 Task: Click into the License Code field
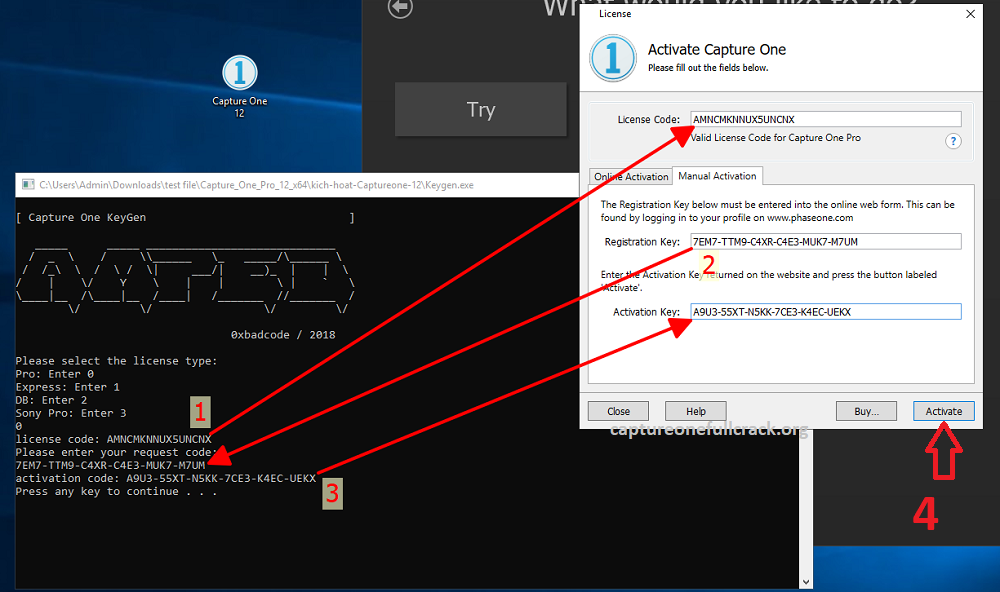point(826,119)
